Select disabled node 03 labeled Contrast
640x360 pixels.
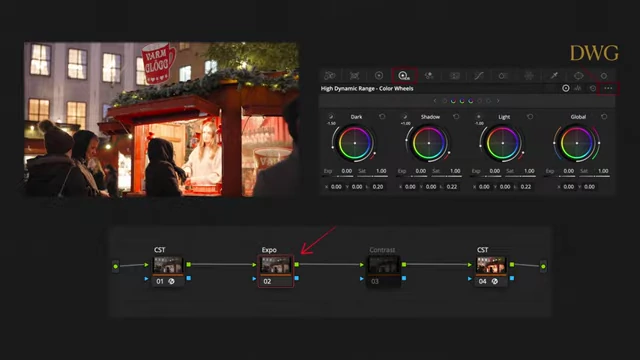[x=383, y=271]
